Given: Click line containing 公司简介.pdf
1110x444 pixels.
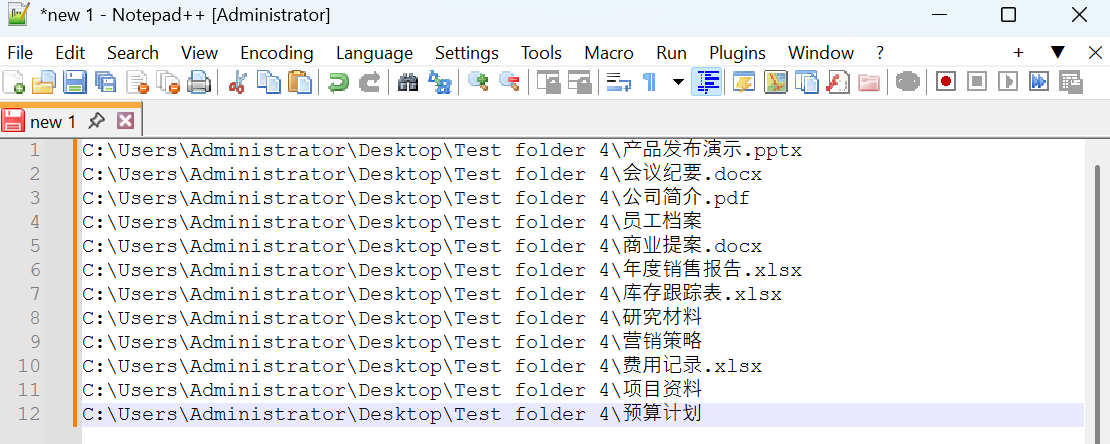Looking at the screenshot, I should 583,198.
